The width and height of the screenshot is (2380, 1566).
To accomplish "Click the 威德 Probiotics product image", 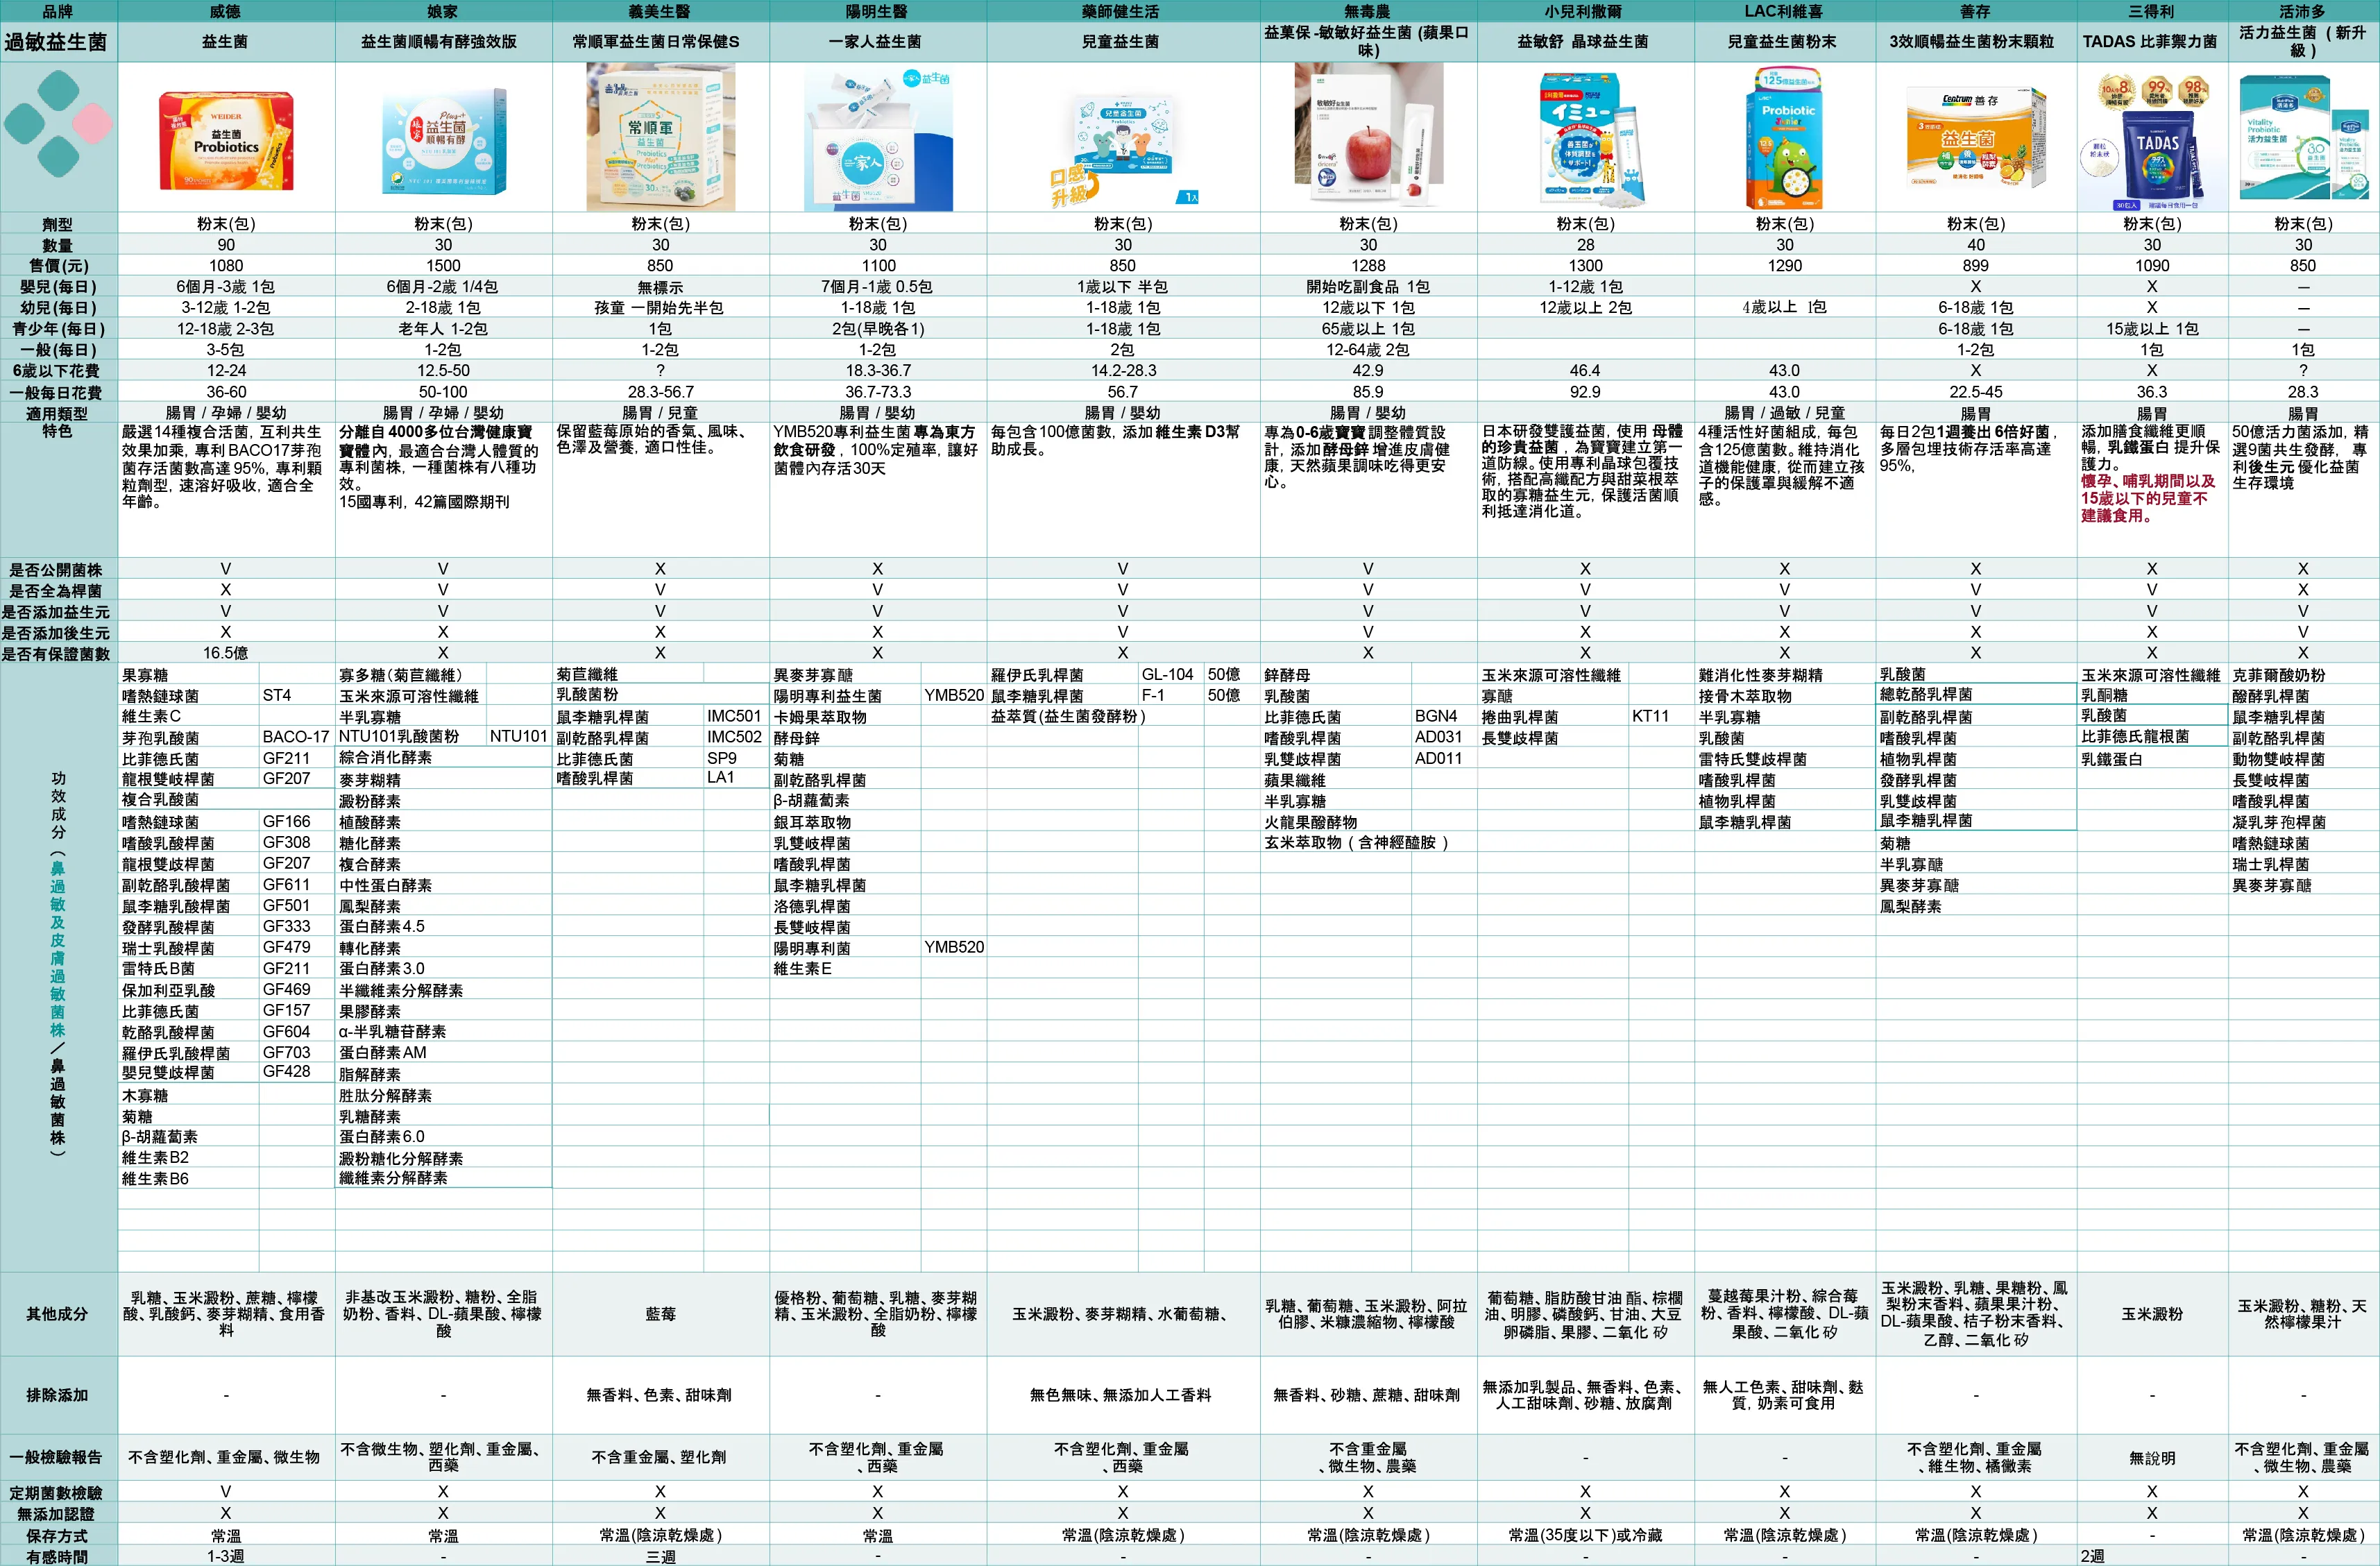I will tap(226, 141).
